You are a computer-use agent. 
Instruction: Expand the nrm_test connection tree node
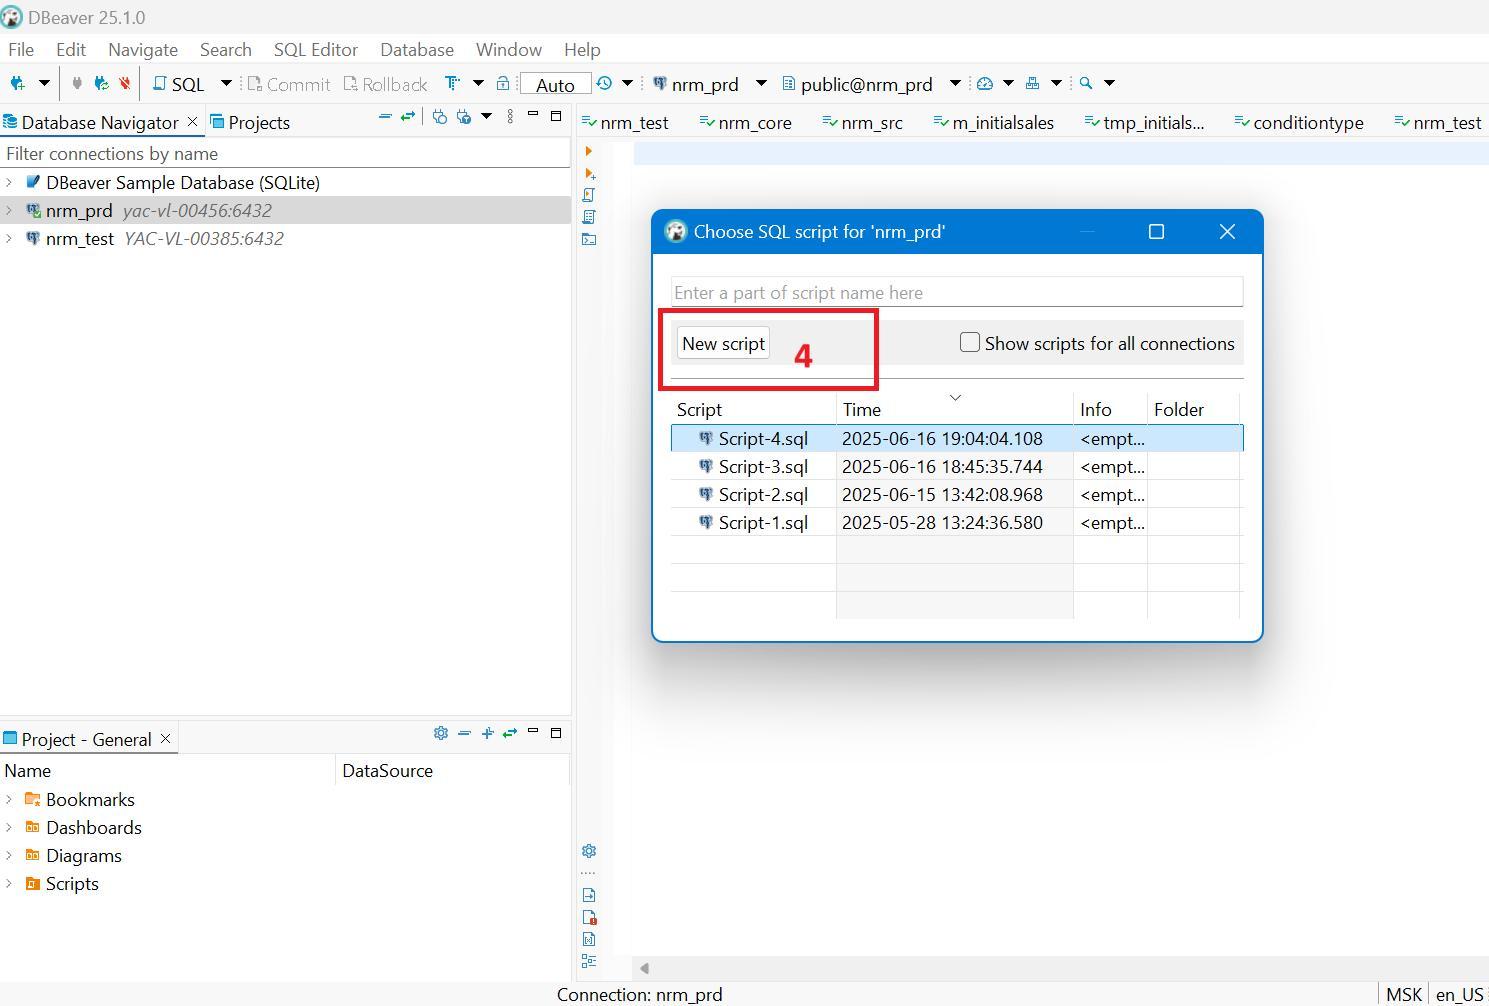coord(9,239)
